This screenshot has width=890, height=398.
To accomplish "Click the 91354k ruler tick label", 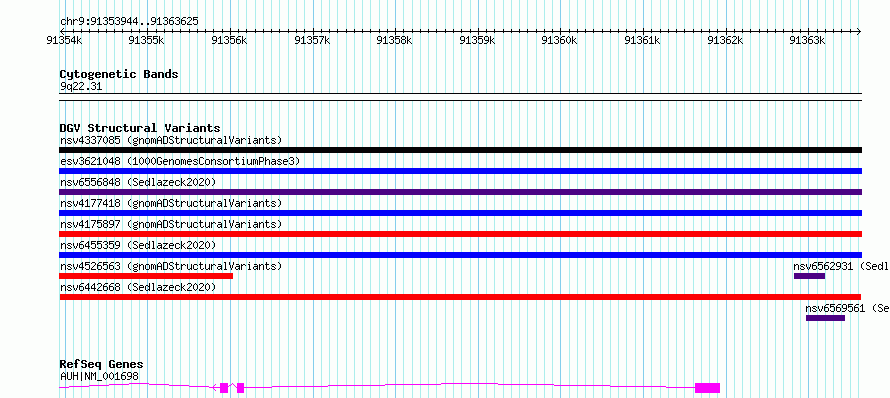I will (65, 40).
